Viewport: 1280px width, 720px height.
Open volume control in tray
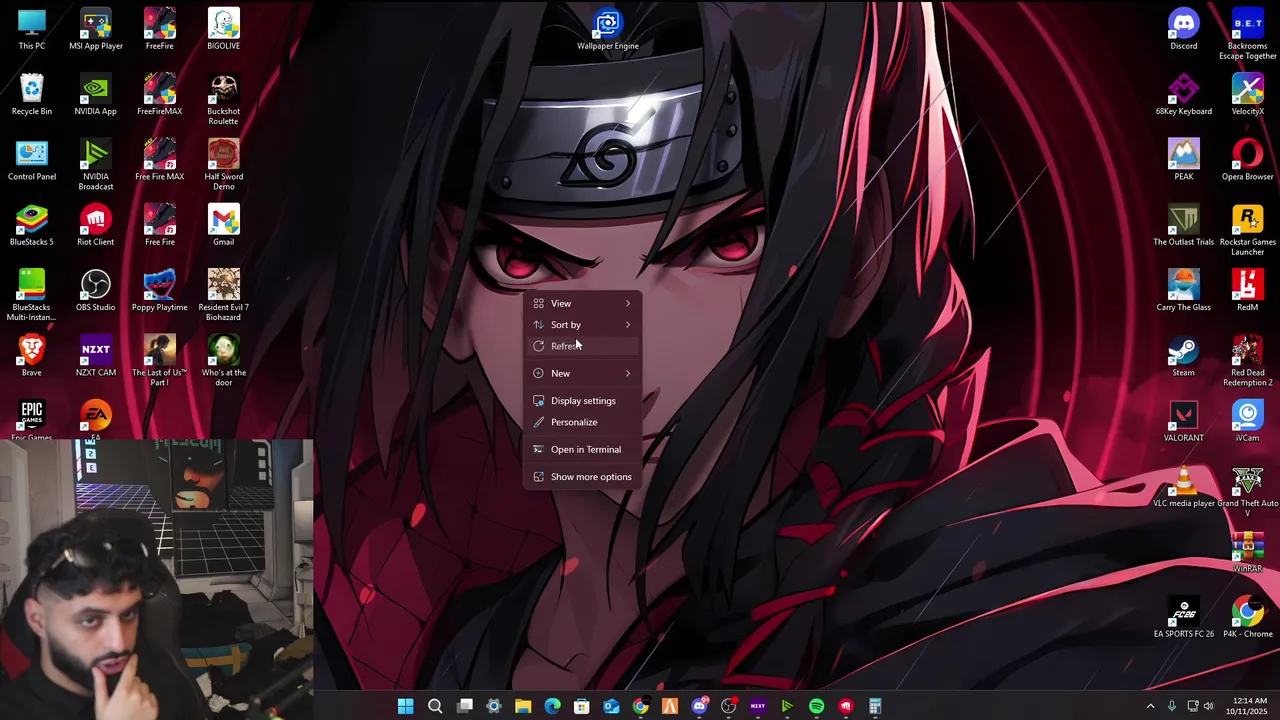[1208, 707]
